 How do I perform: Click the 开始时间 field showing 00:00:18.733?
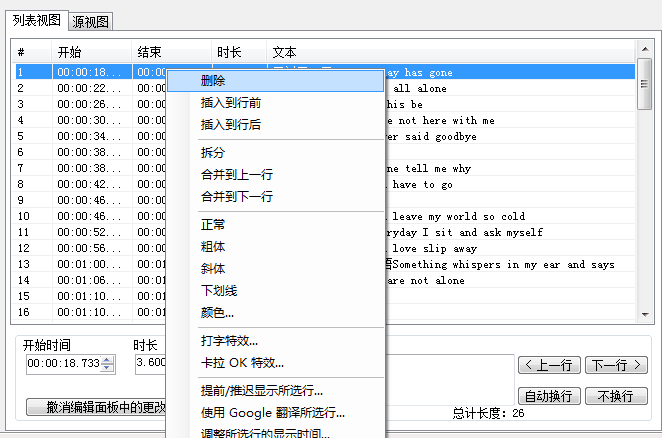(64, 364)
